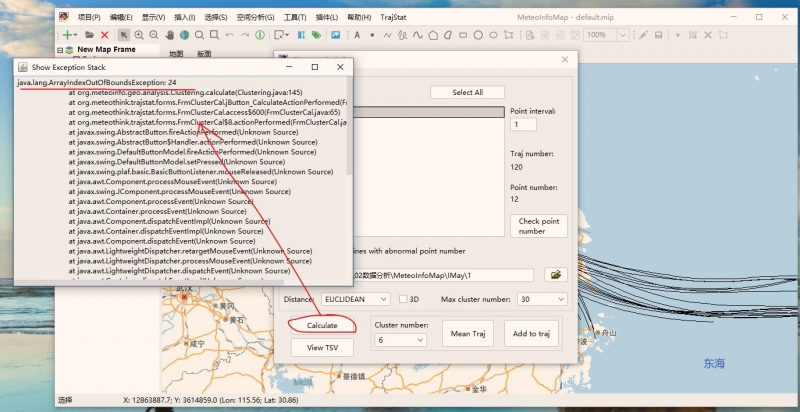Image resolution: width=800 pixels, height=412 pixels.
Task: Select the Zoom Out tool
Action: click(154, 35)
